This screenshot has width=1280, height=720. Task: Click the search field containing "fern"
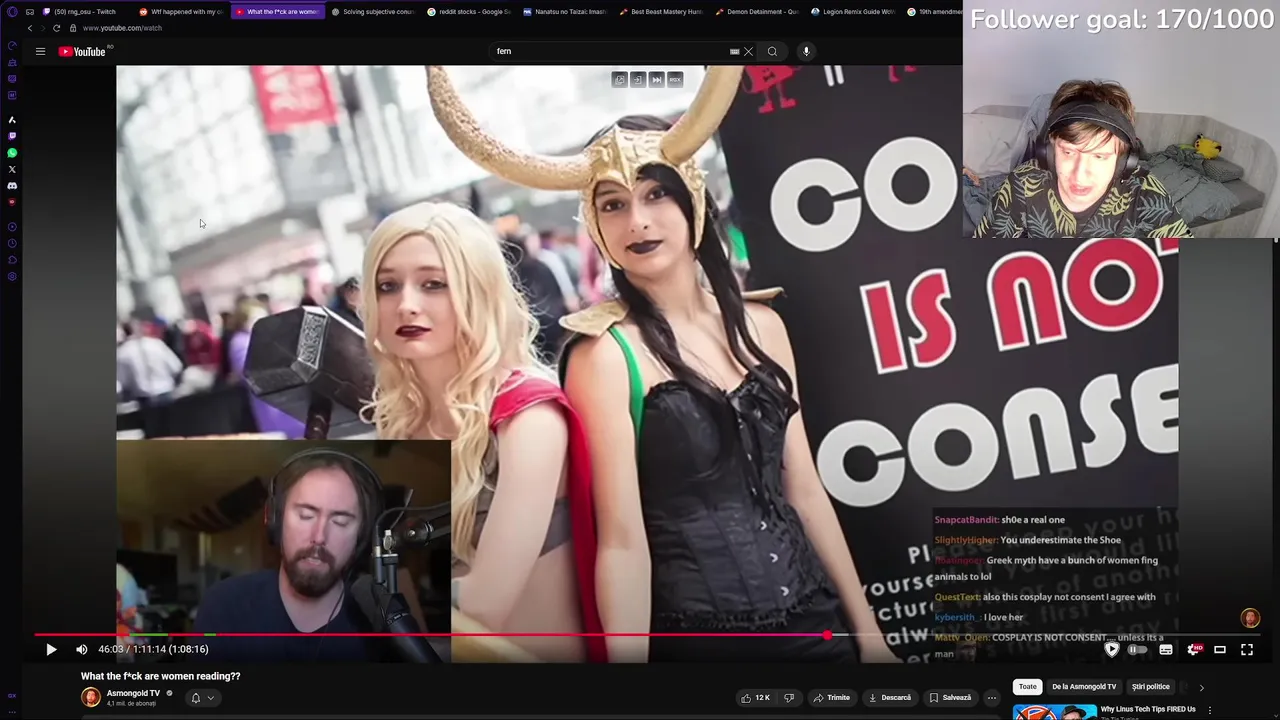[x=610, y=51]
